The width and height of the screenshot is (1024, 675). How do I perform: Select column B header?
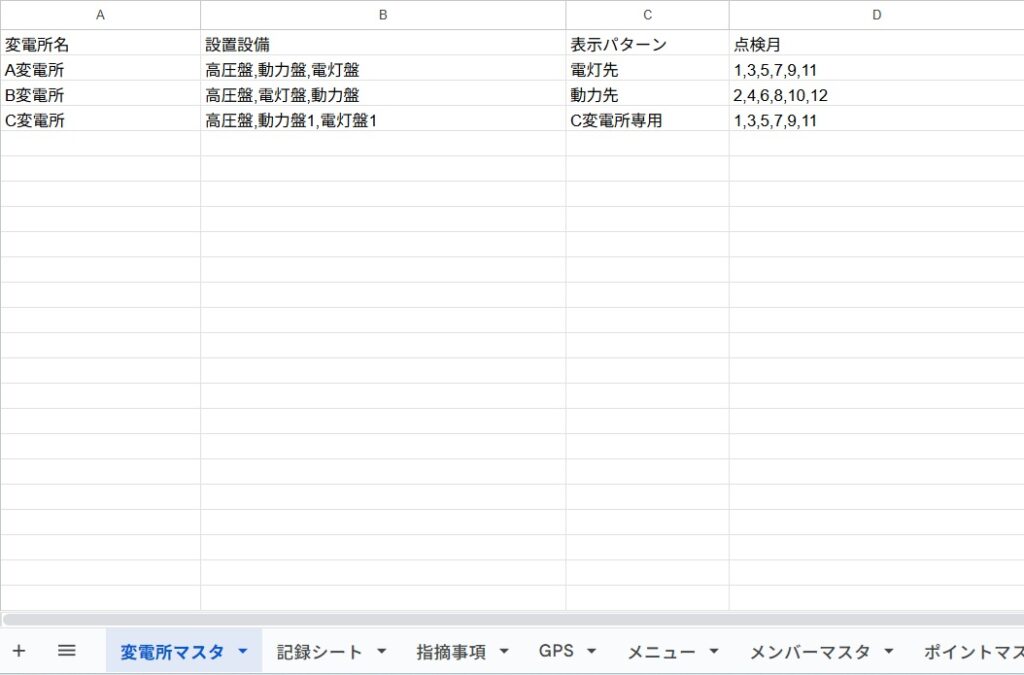pyautogui.click(x=383, y=15)
